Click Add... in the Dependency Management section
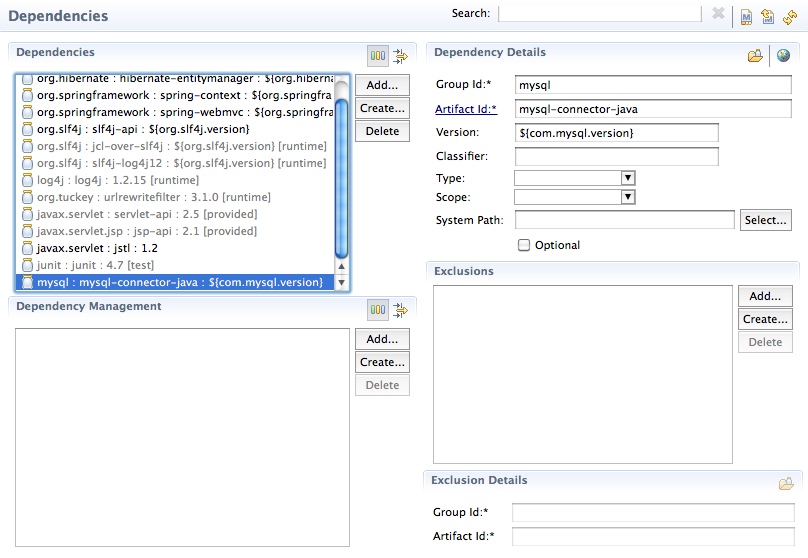Image resolution: width=808 pixels, height=558 pixels. pyautogui.click(x=382, y=339)
